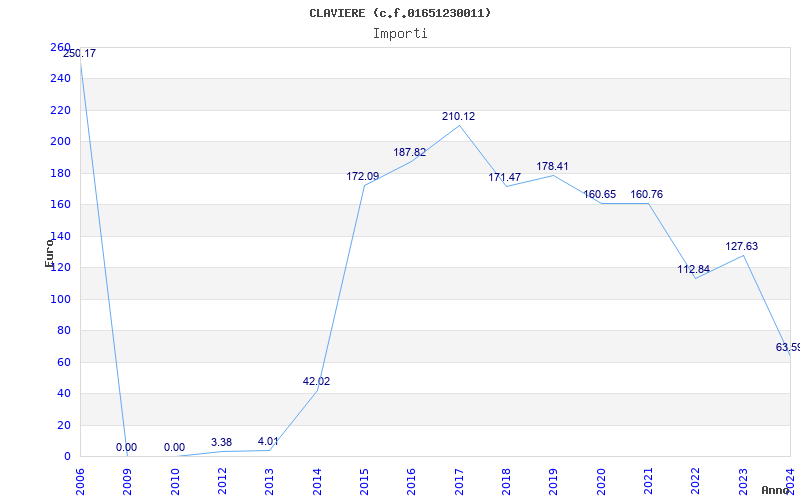Click the Euro y-axis title
Viewport: 800px width, 500px height.
click(x=49, y=253)
